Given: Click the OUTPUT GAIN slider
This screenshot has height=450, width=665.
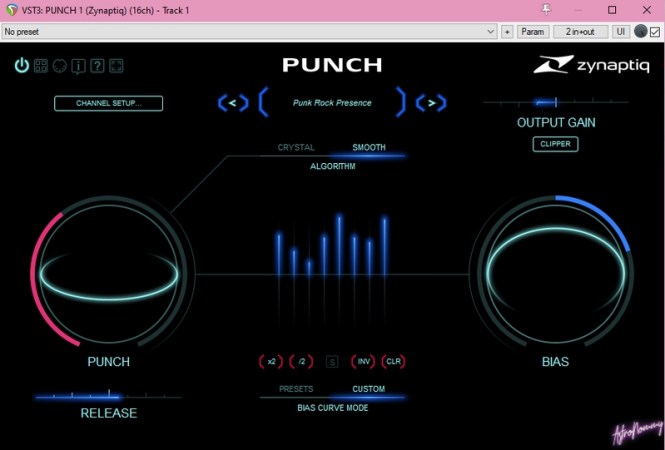Looking at the screenshot, I should 556,102.
